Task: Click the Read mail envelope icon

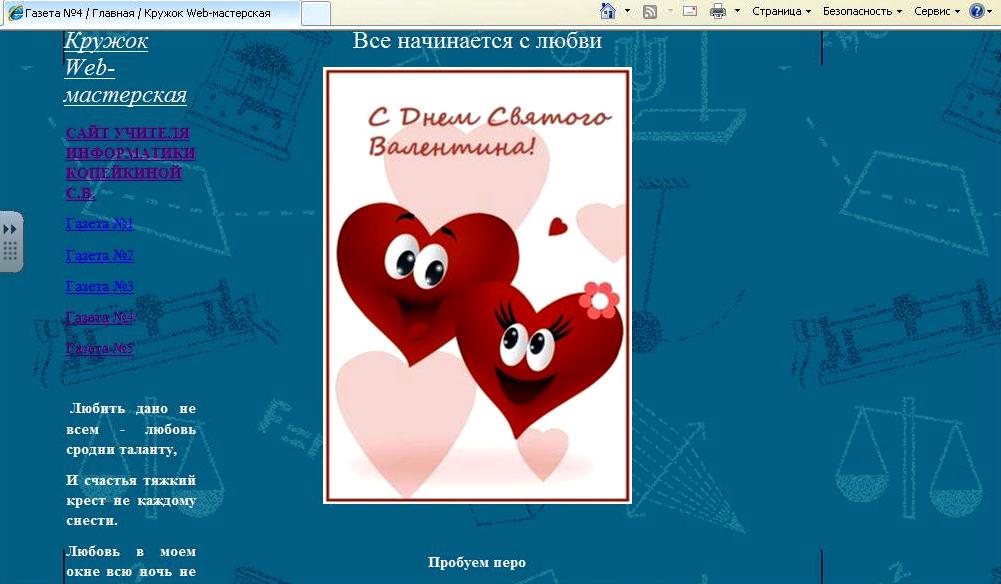Action: coord(690,11)
